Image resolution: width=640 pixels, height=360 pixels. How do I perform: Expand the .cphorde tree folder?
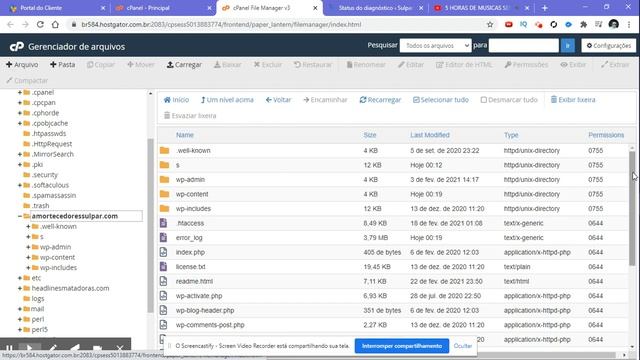[x=20, y=113]
